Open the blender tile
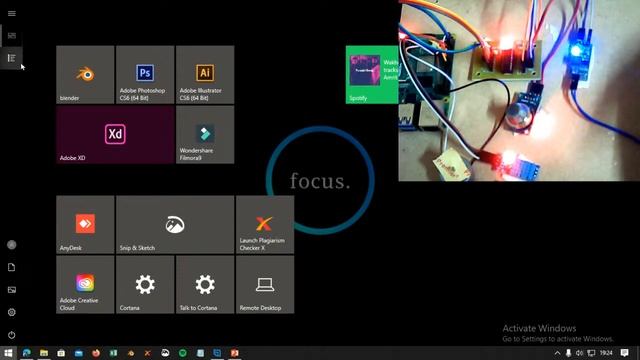This screenshot has height=360, width=640. 85,75
